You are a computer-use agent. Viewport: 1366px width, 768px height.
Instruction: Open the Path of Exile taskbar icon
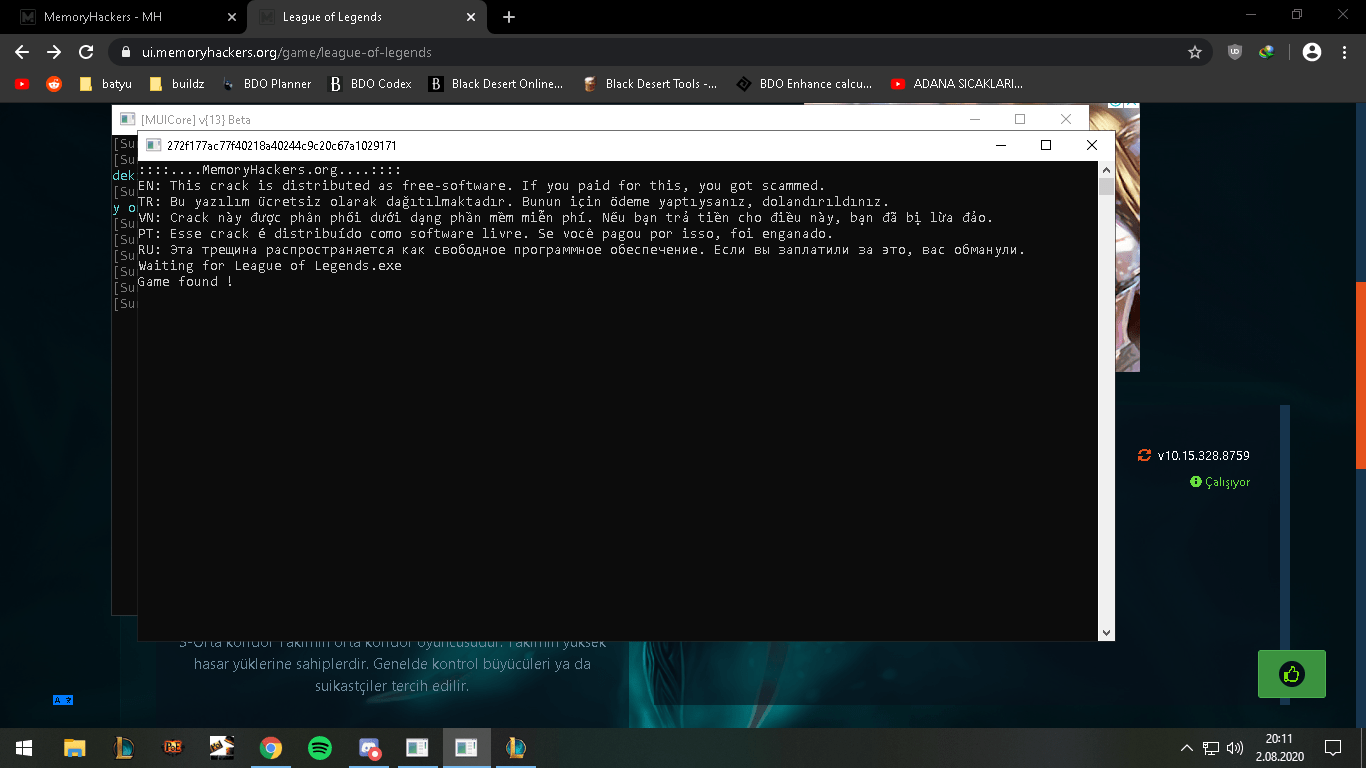(x=173, y=747)
